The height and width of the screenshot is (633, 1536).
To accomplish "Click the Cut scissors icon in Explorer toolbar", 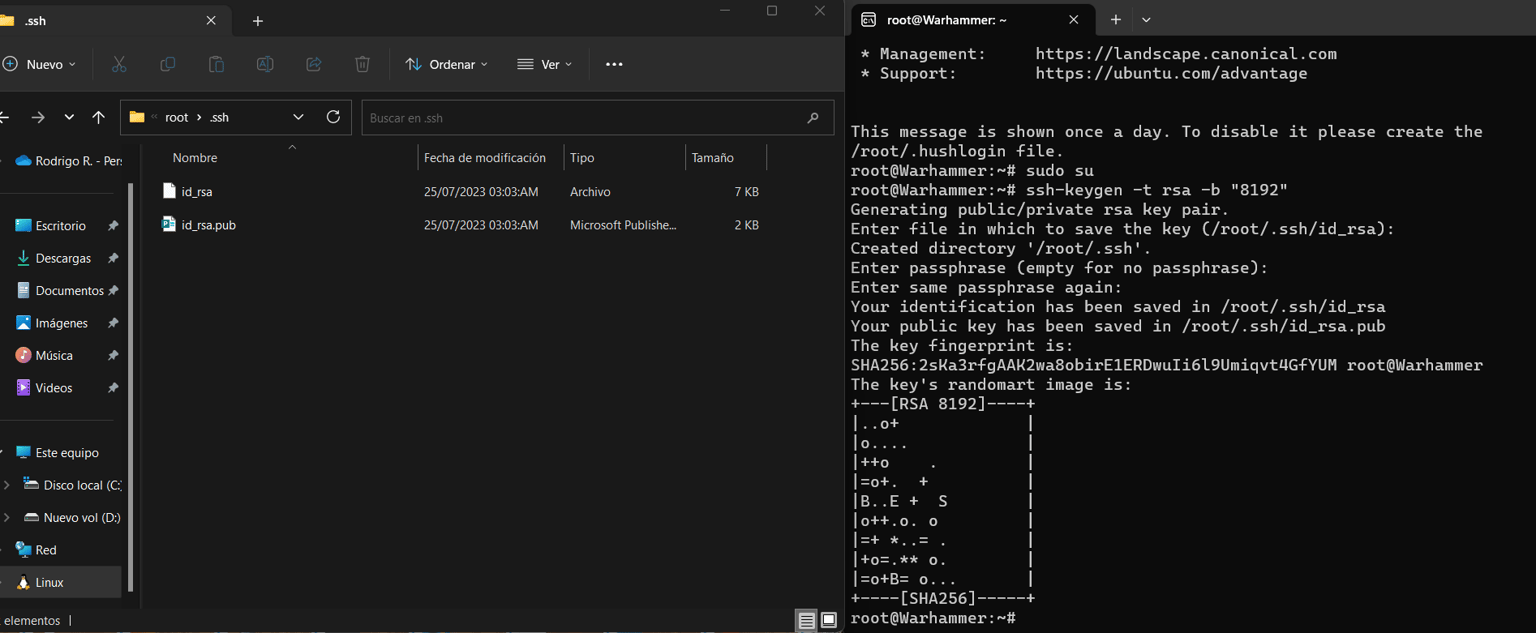I will click(119, 64).
